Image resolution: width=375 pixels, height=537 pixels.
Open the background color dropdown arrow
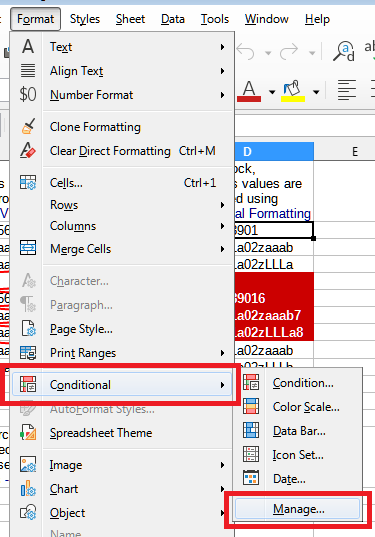pos(316,92)
